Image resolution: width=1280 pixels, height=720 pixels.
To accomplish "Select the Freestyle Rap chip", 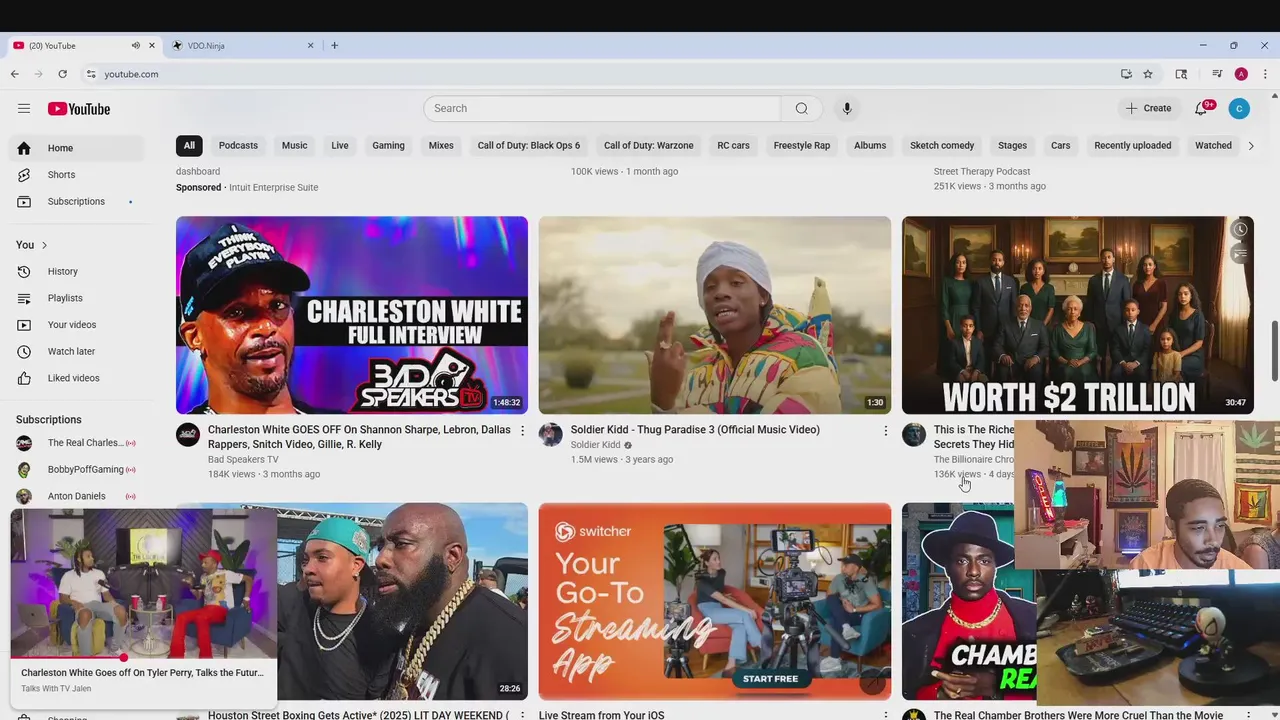I will click(801, 146).
